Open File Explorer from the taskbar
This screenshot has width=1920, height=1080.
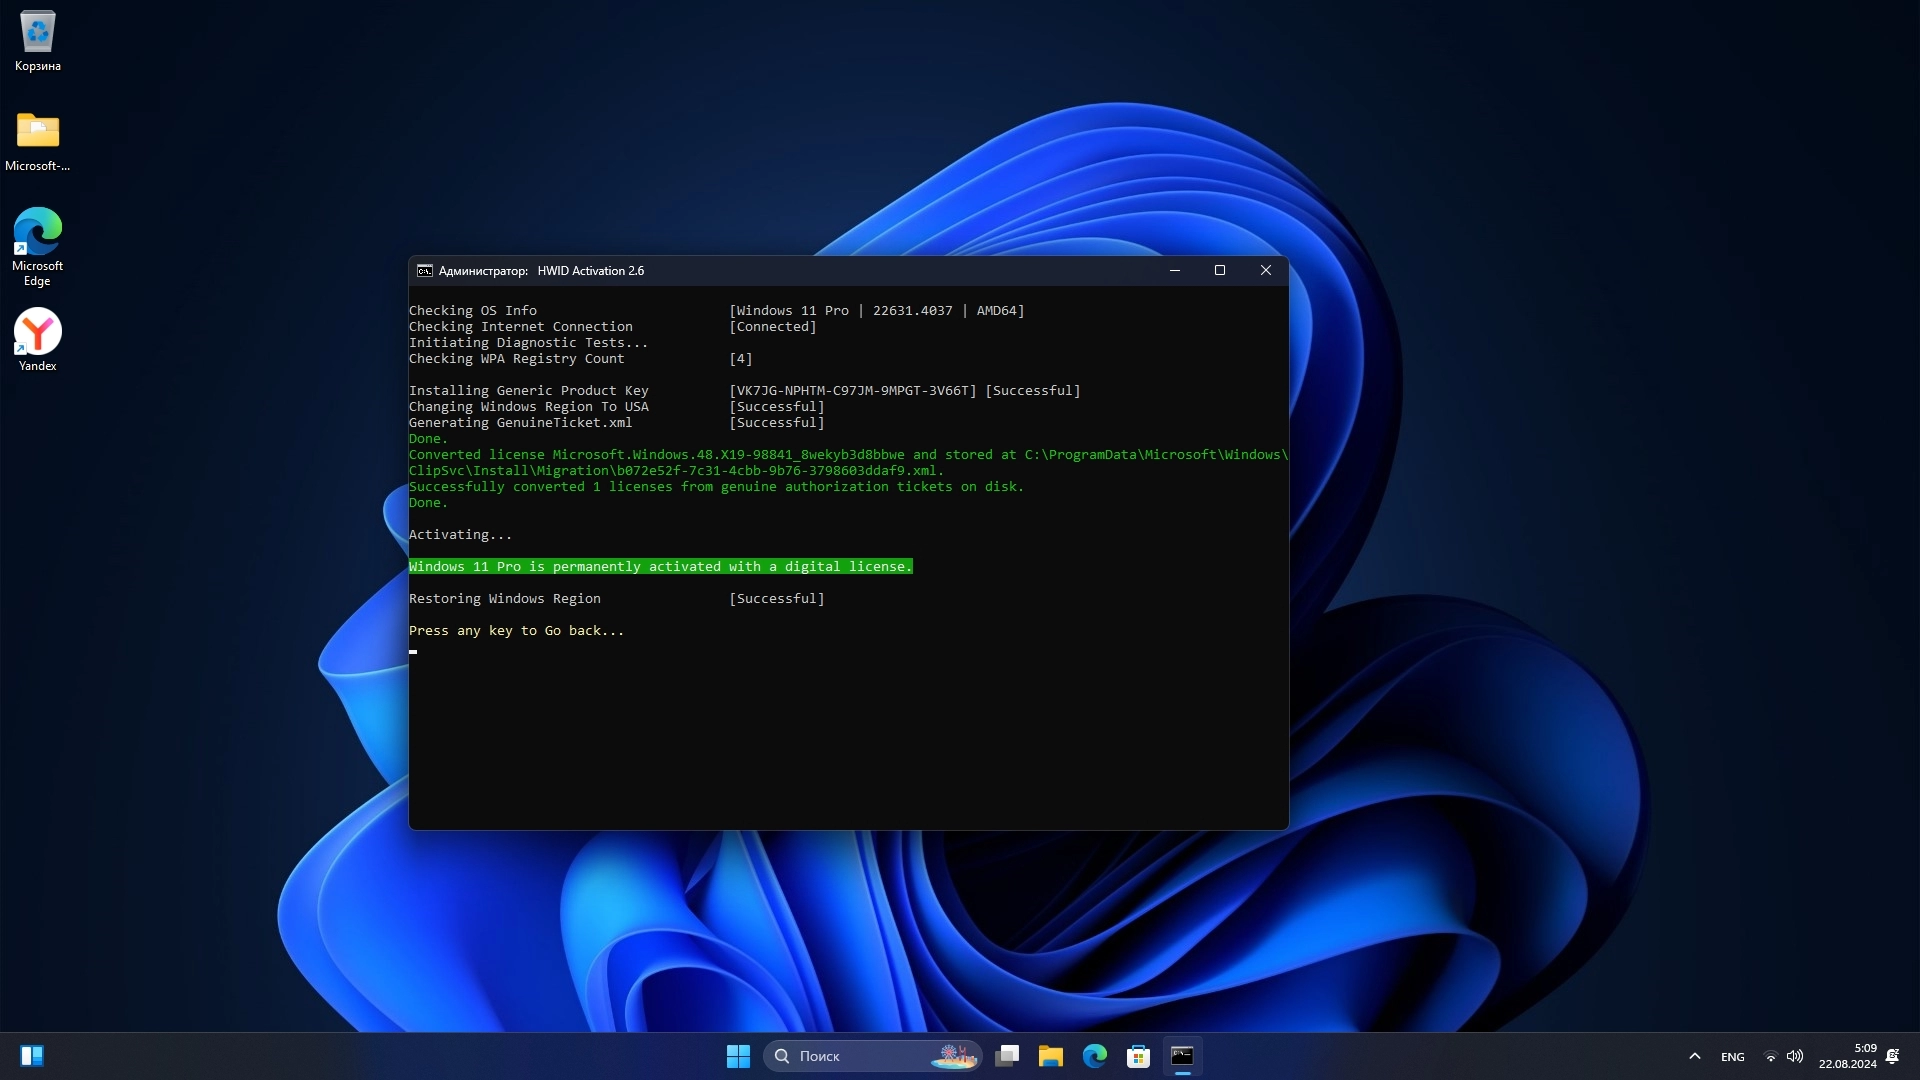[x=1050, y=1056]
